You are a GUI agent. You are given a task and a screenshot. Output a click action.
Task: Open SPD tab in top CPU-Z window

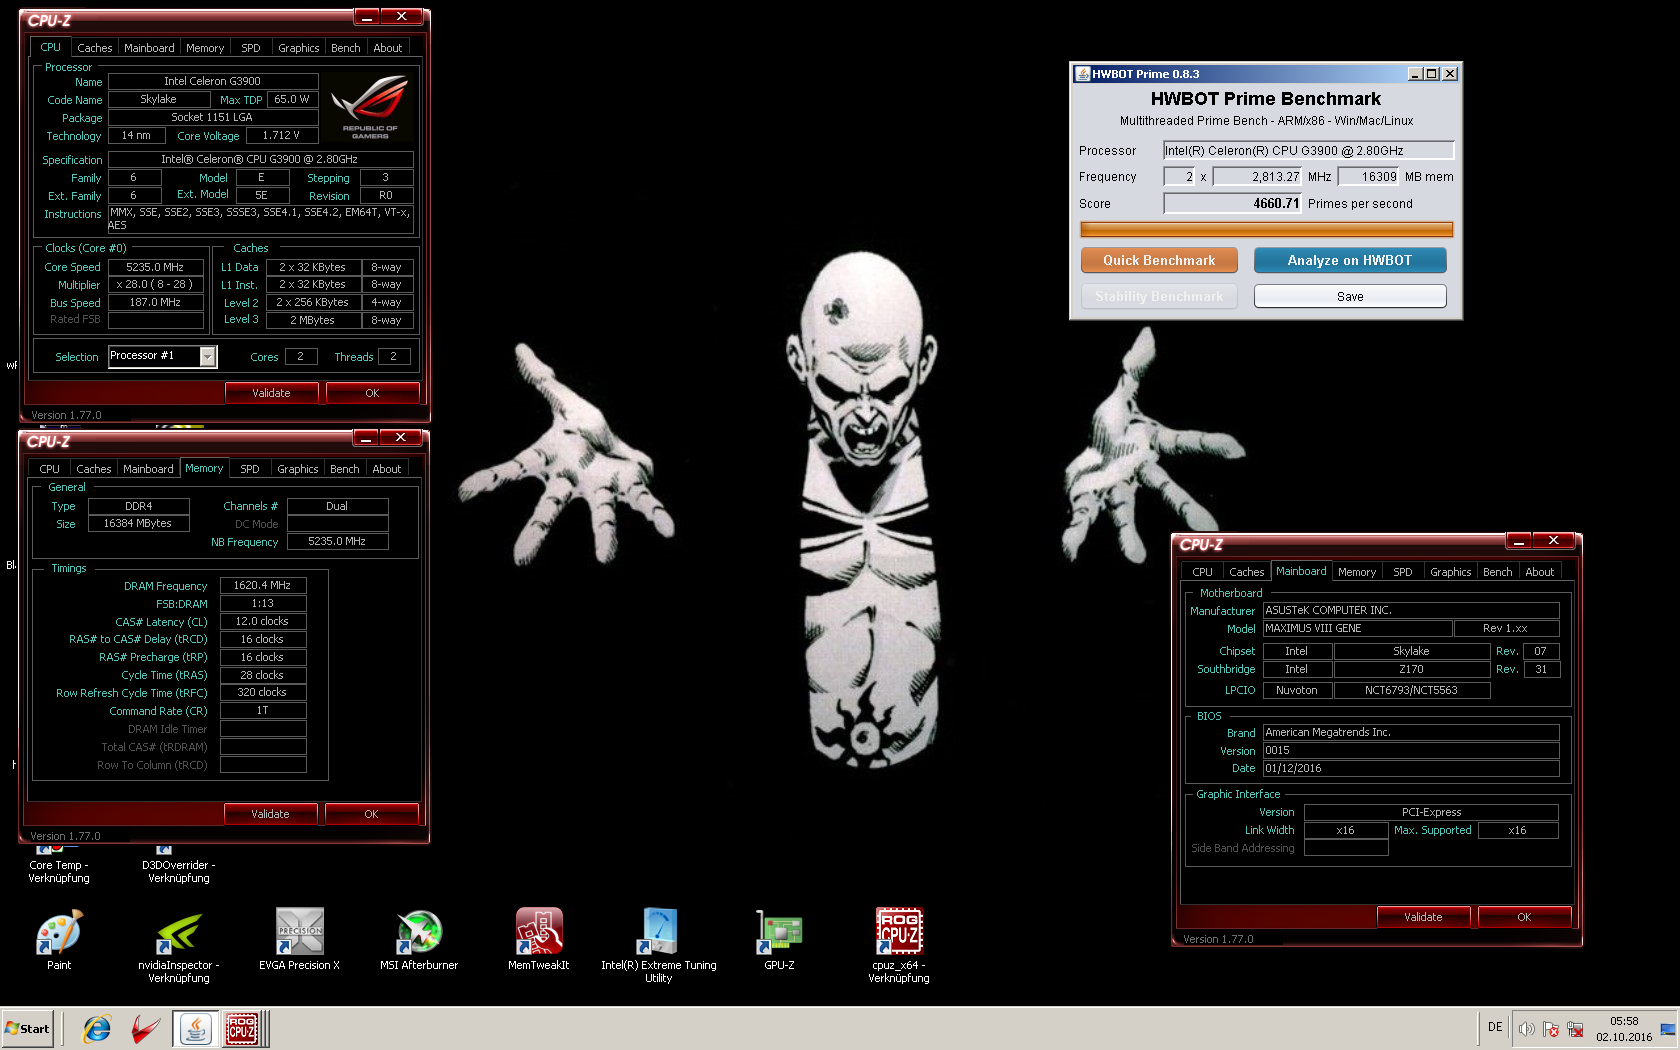pyautogui.click(x=251, y=48)
